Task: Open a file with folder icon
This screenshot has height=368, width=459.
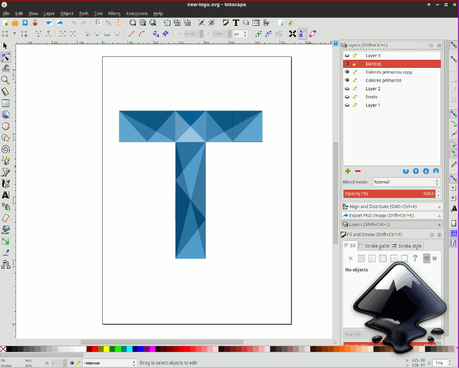Action: [x=15, y=23]
